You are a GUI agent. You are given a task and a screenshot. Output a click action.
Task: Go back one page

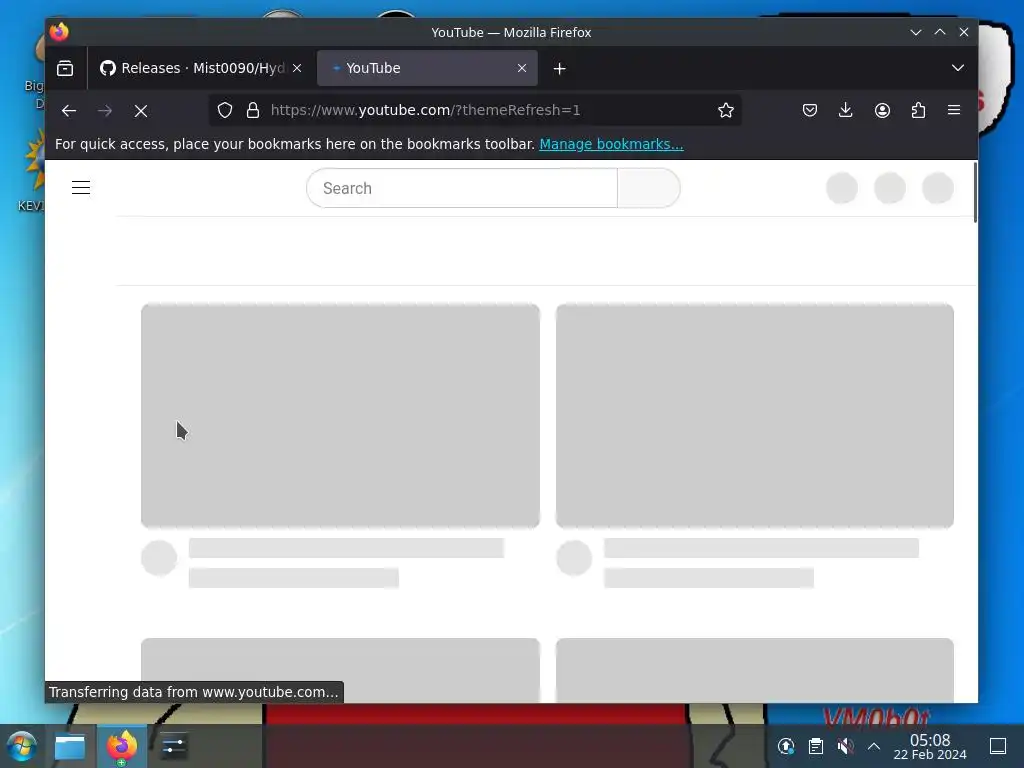click(69, 110)
